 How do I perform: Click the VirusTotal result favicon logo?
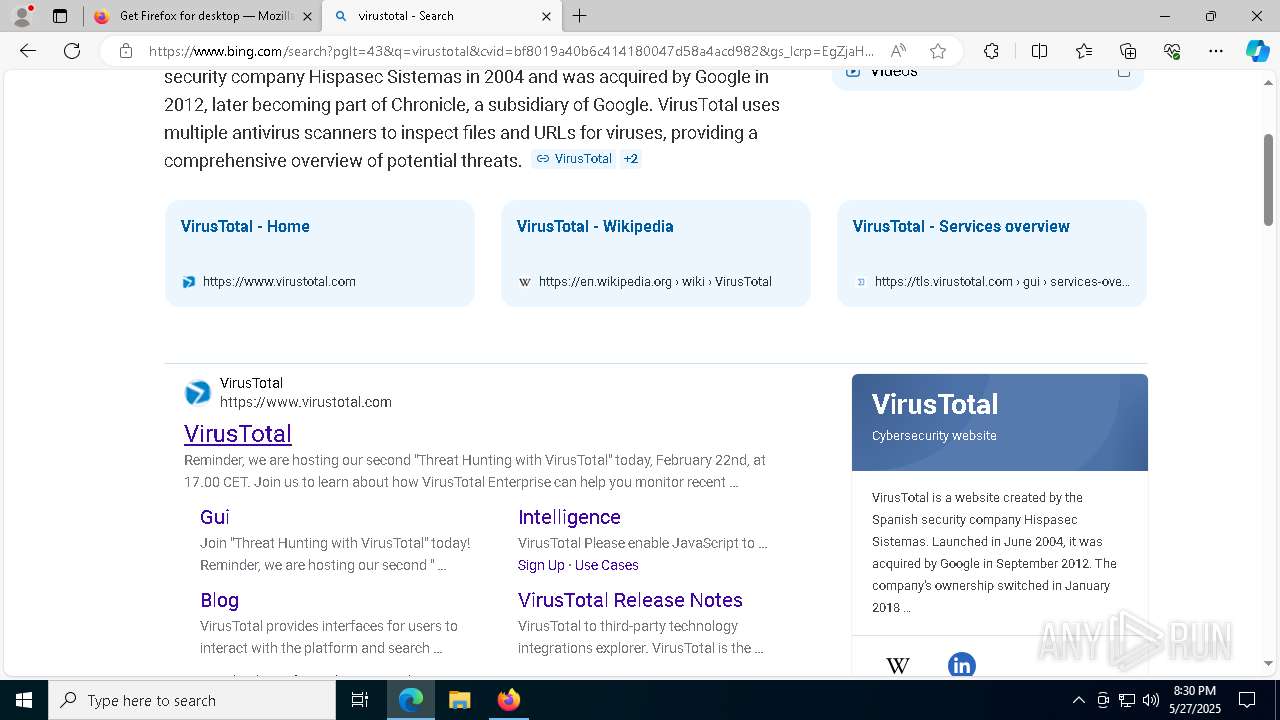click(x=198, y=393)
